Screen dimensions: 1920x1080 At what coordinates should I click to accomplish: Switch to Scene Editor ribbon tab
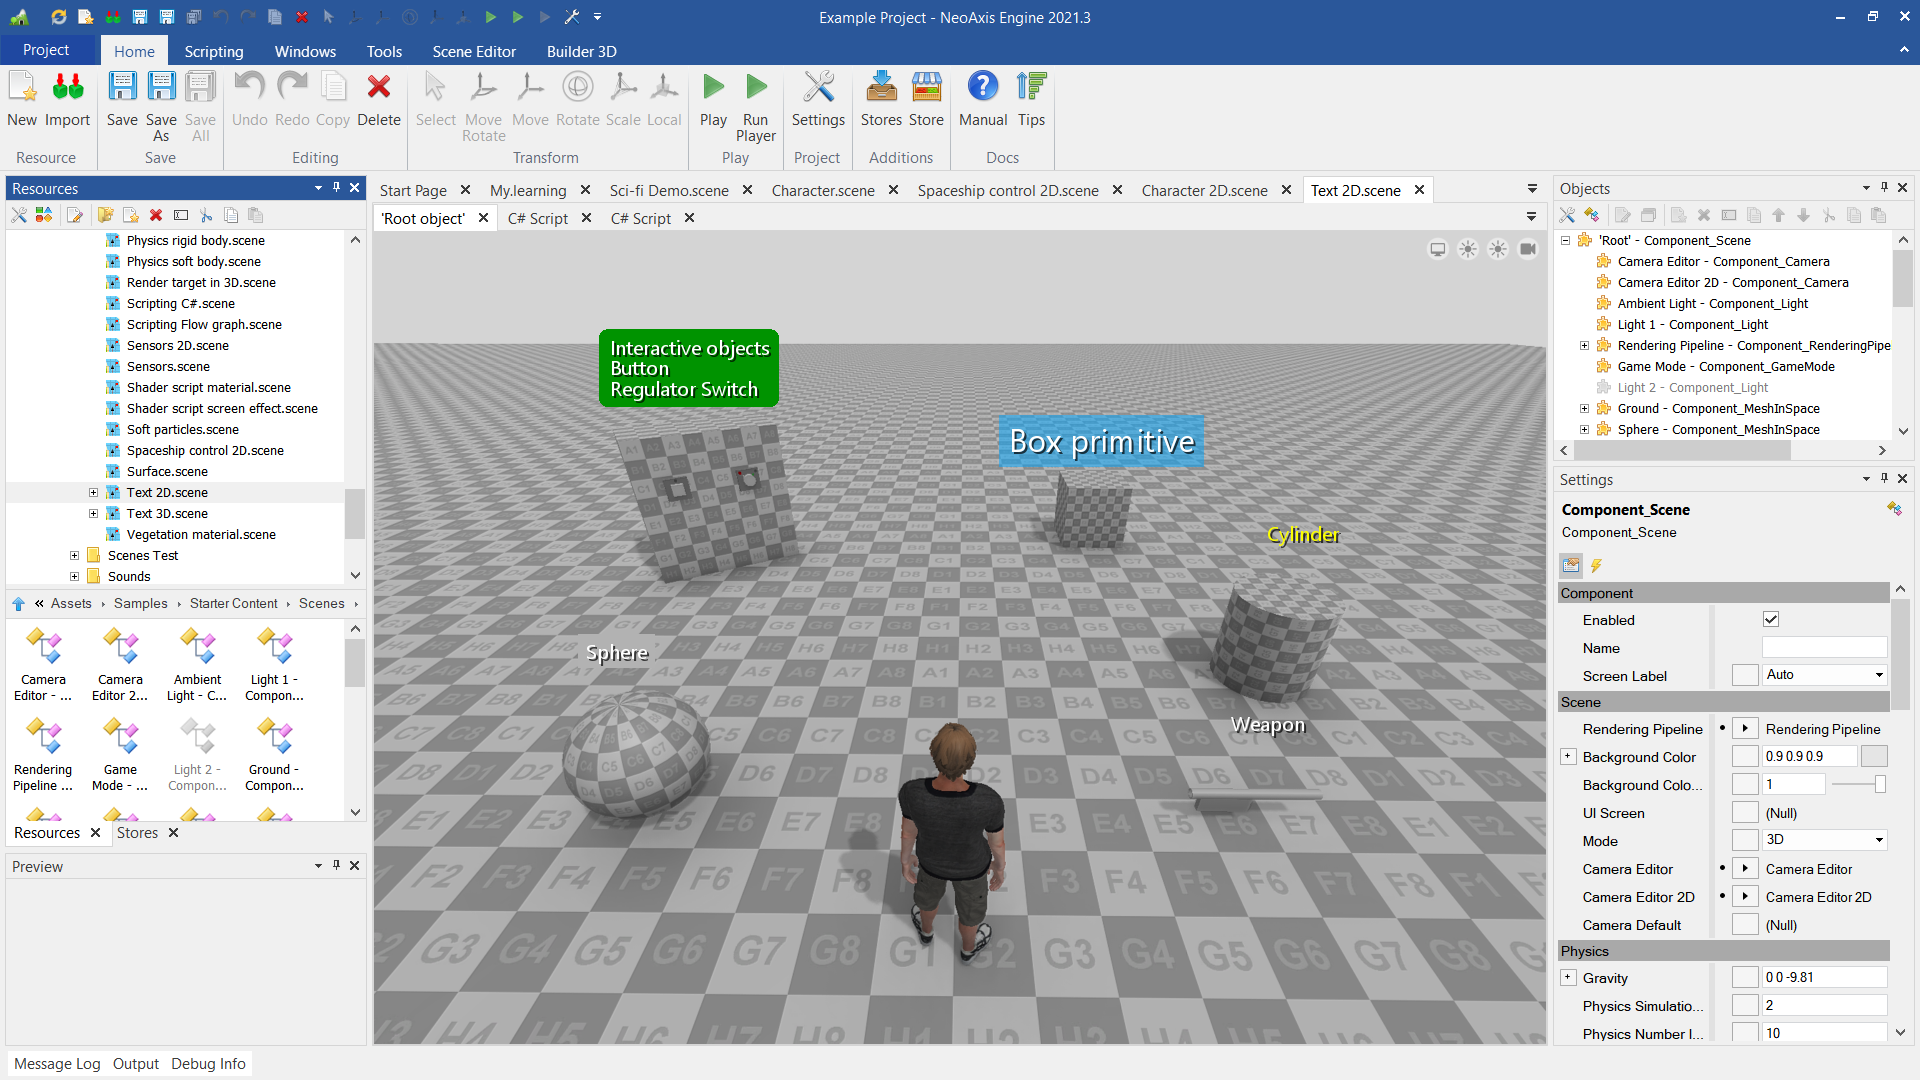point(474,51)
